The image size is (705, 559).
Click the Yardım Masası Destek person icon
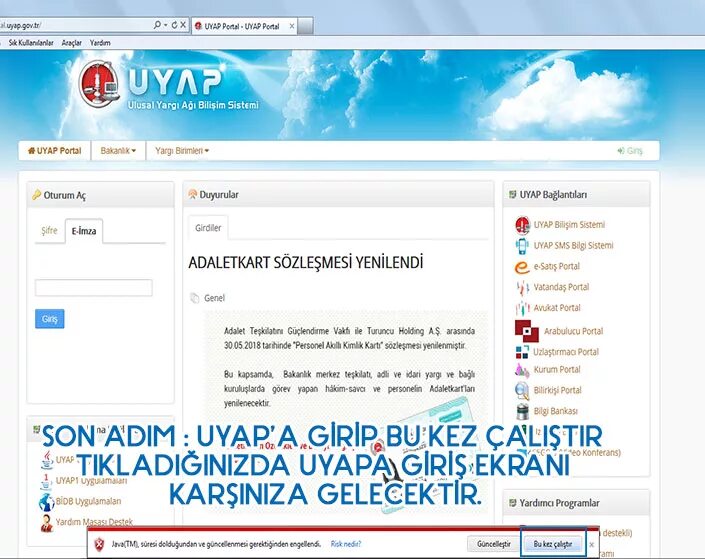pyautogui.click(x=46, y=523)
